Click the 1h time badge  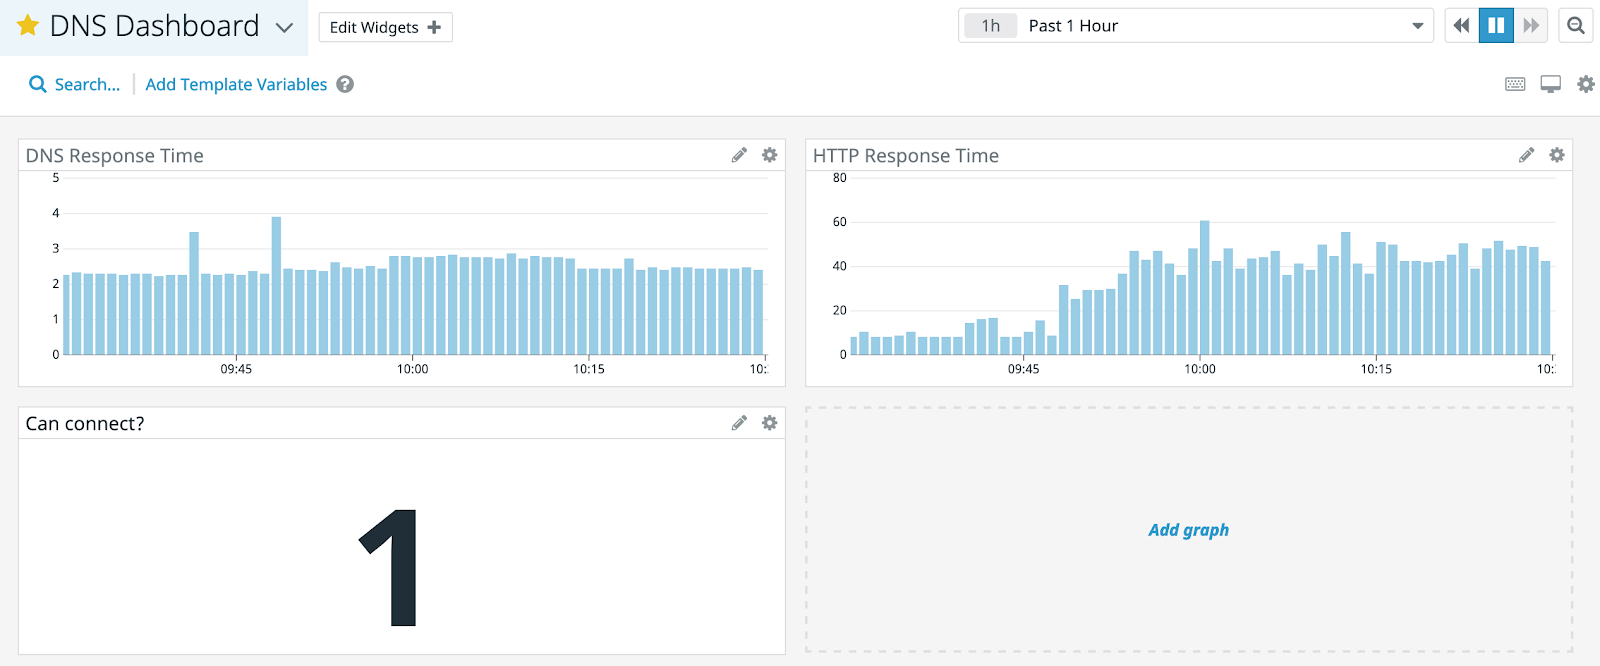point(990,26)
